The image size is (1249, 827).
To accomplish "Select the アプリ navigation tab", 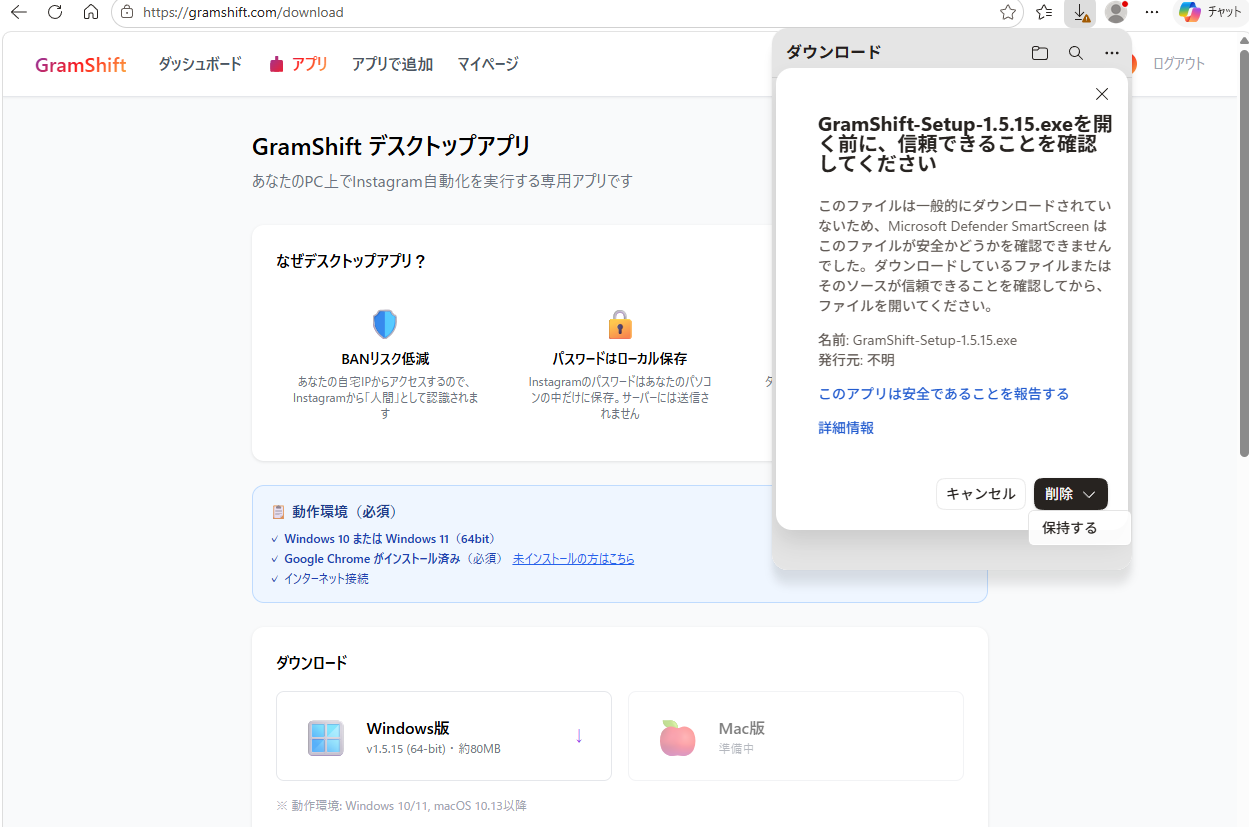I will tap(298, 64).
